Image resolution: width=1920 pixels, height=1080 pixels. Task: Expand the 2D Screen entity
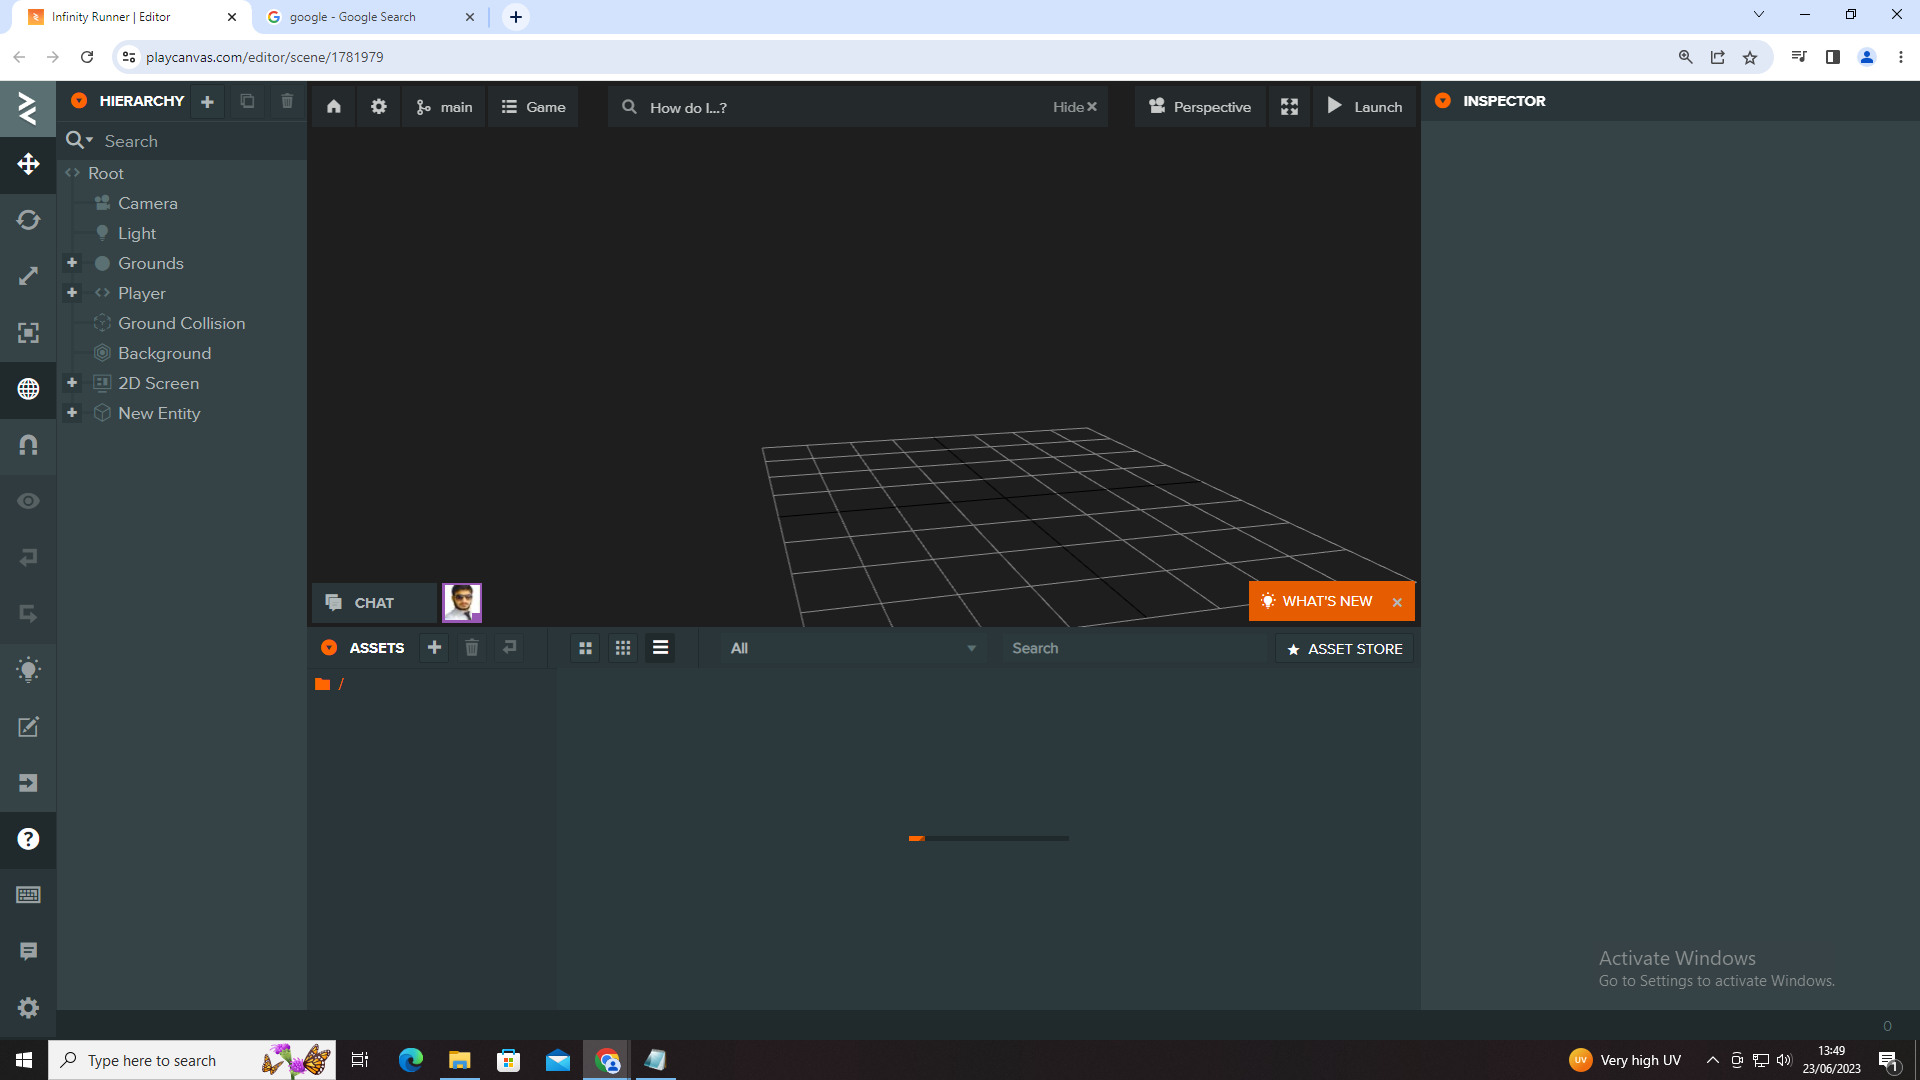pos(72,383)
